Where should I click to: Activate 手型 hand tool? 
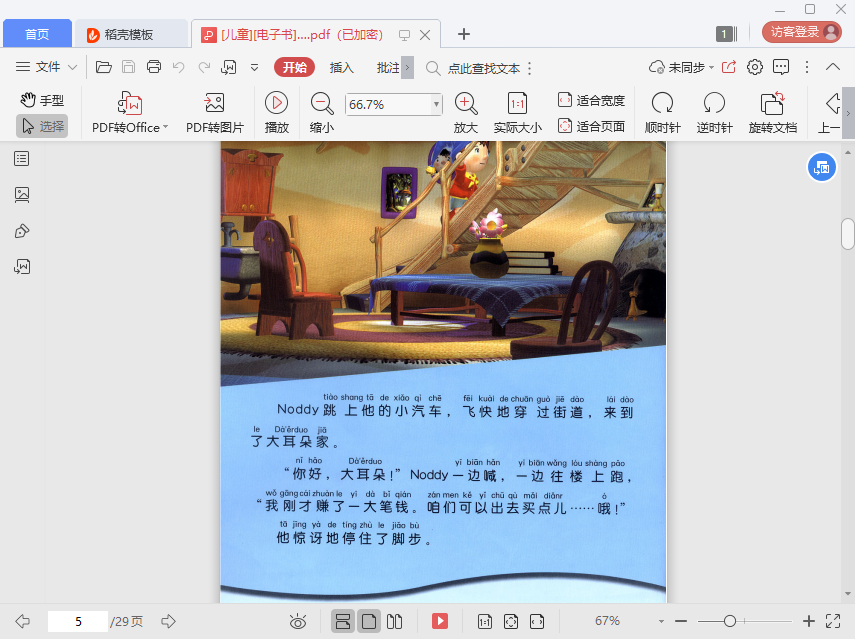pyautogui.click(x=43, y=100)
